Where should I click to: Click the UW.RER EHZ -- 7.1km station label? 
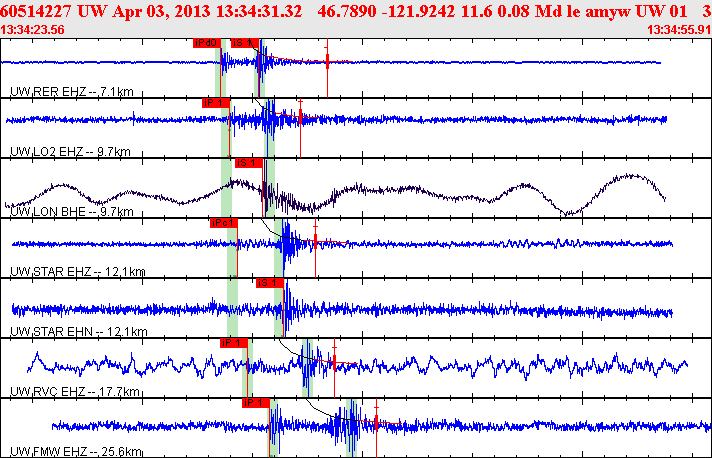72,92
